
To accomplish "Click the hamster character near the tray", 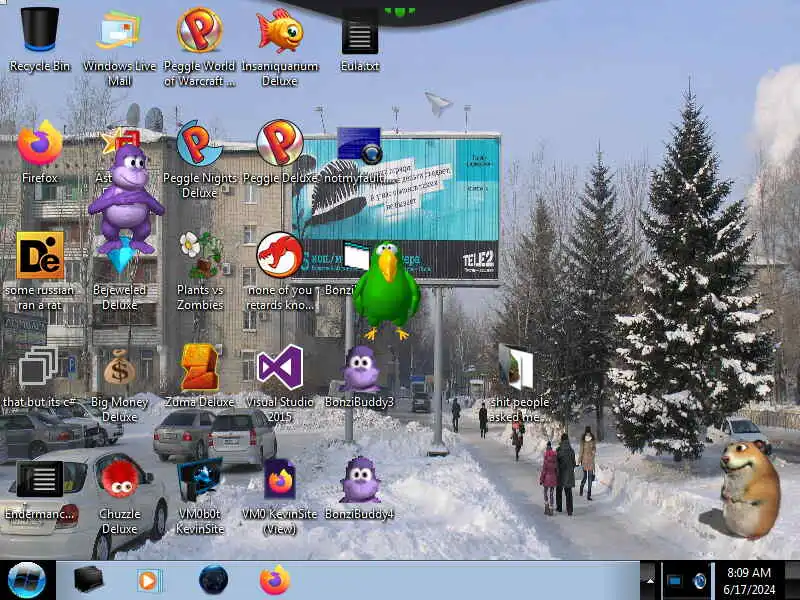I will pos(750,489).
